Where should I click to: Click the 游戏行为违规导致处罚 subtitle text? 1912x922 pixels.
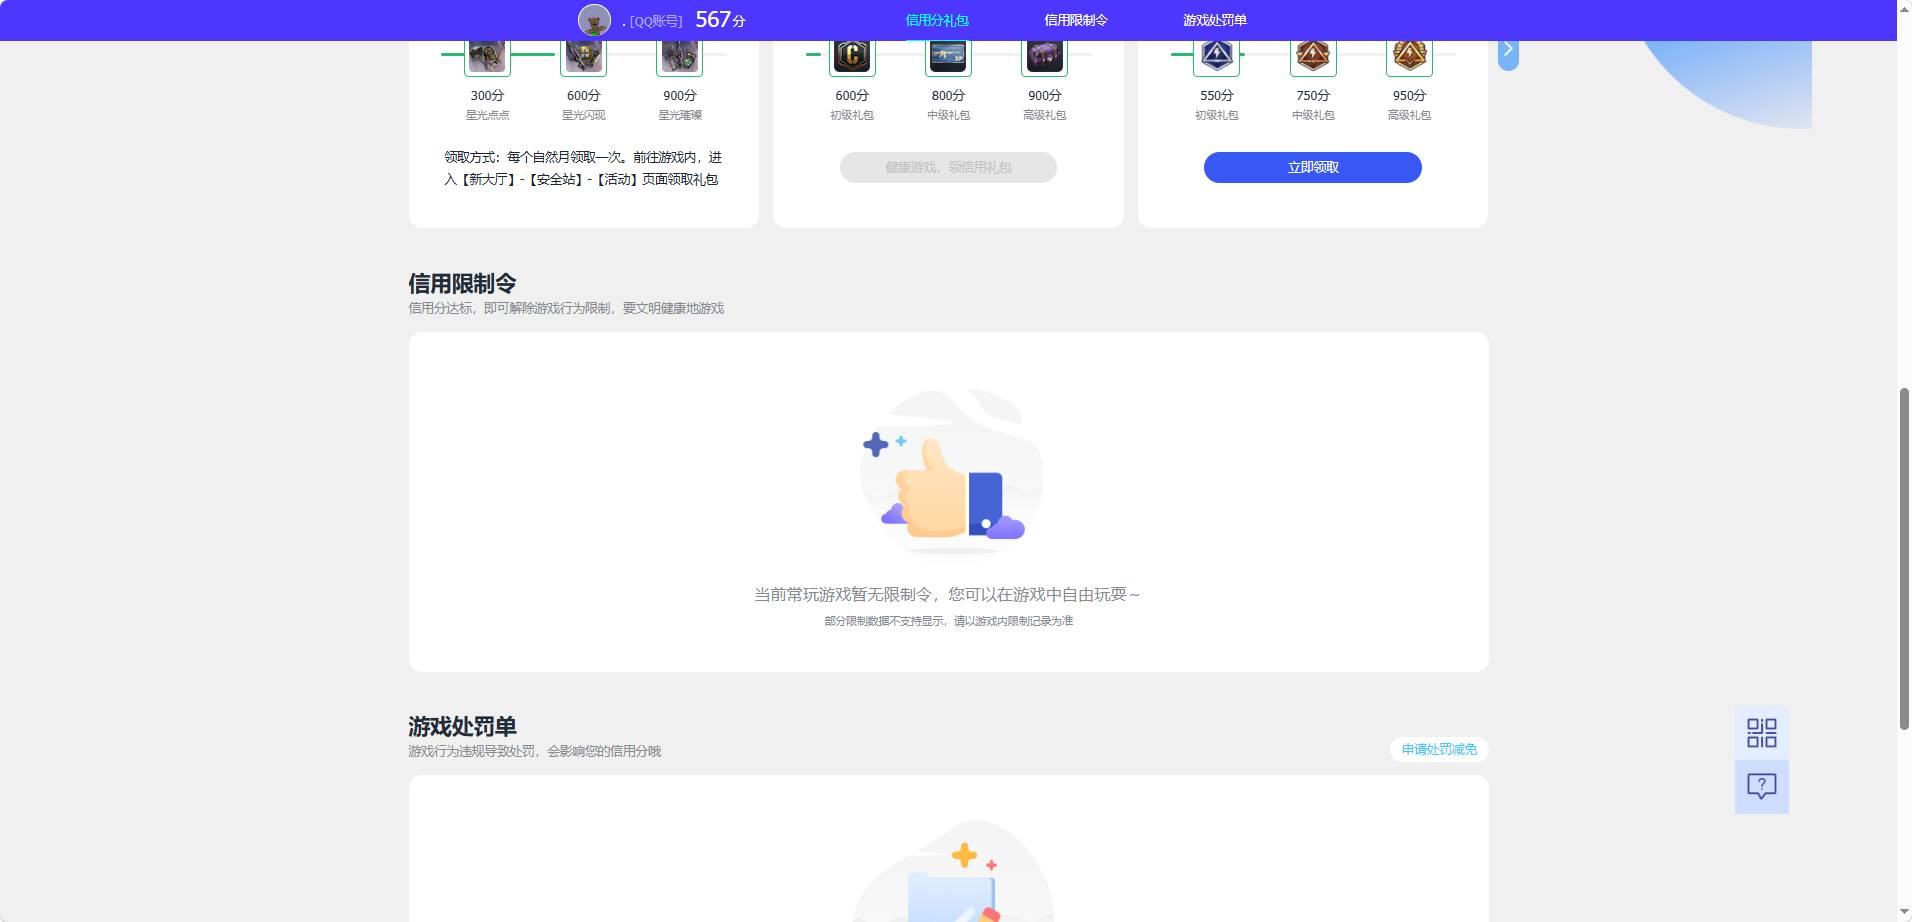coord(534,751)
